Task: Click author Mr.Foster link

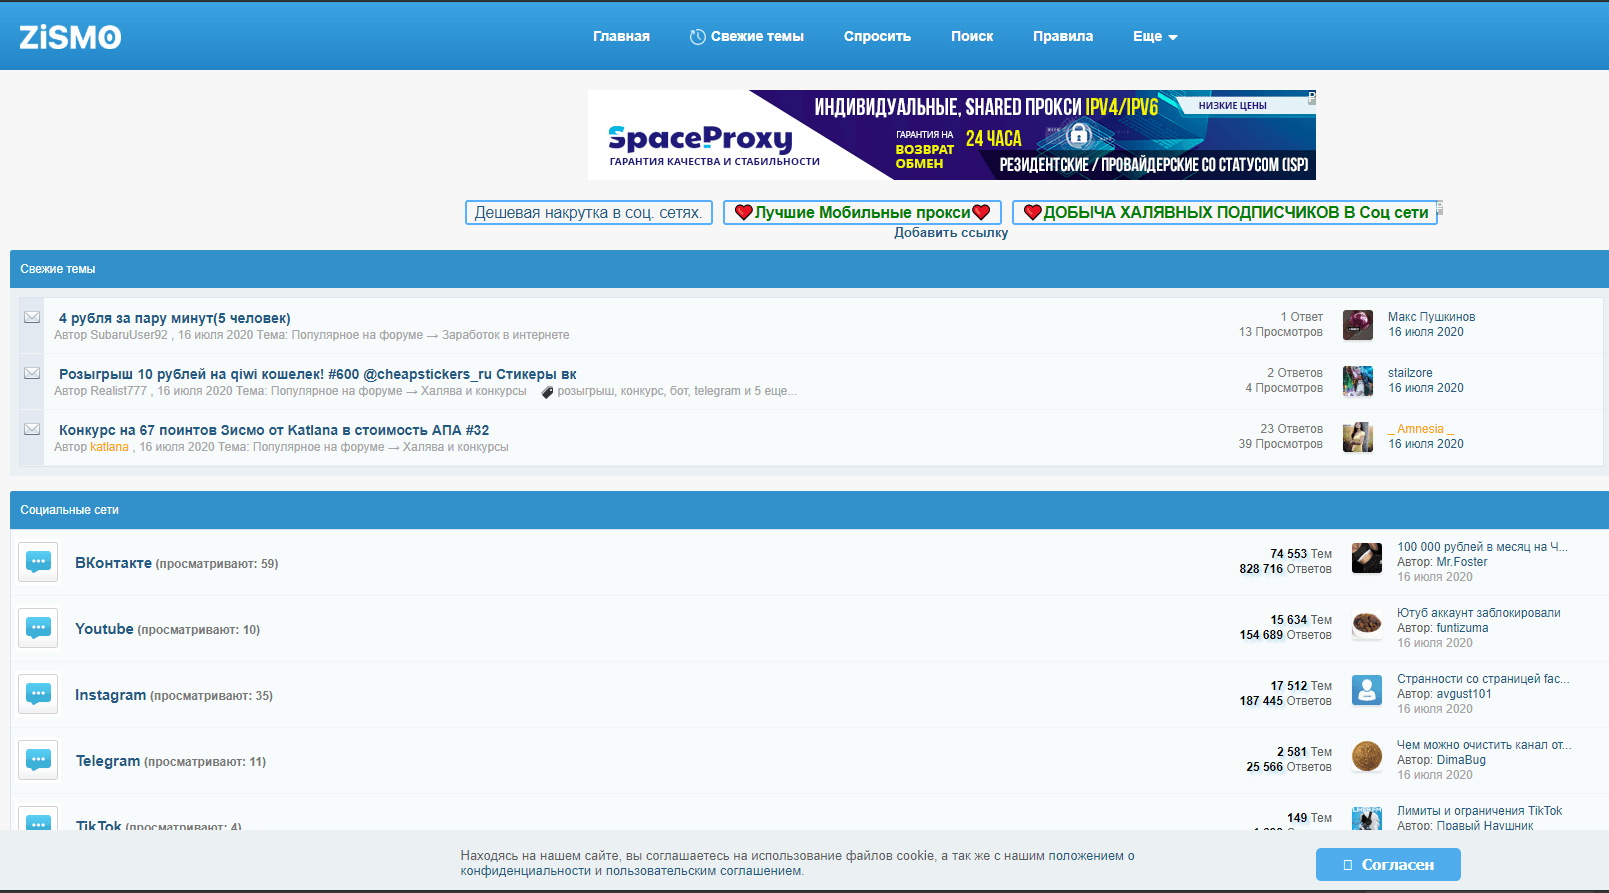Action: click(1462, 562)
